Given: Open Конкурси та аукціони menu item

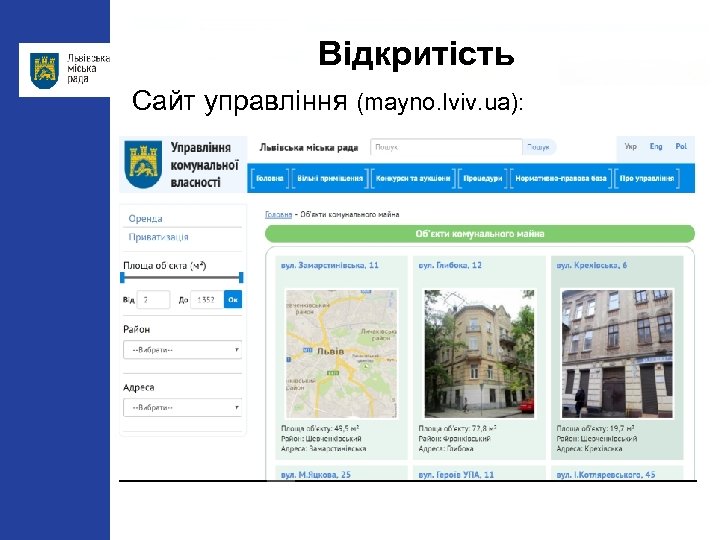Looking at the screenshot, I should (x=413, y=179).
